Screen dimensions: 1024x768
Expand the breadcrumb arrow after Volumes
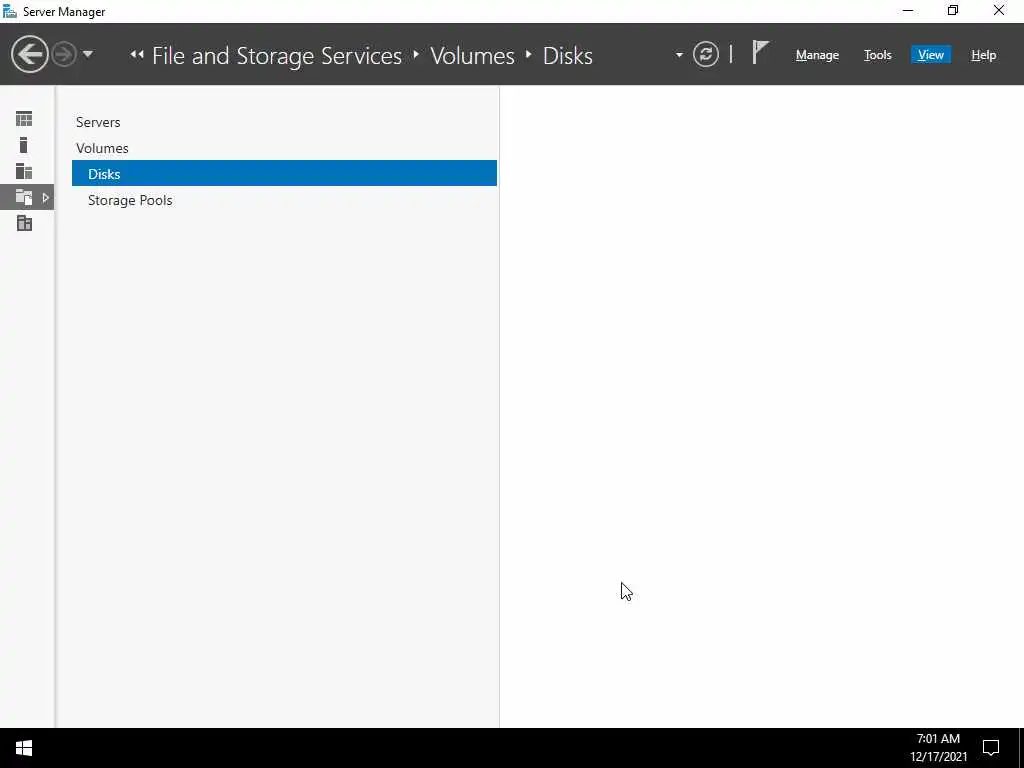(529, 55)
